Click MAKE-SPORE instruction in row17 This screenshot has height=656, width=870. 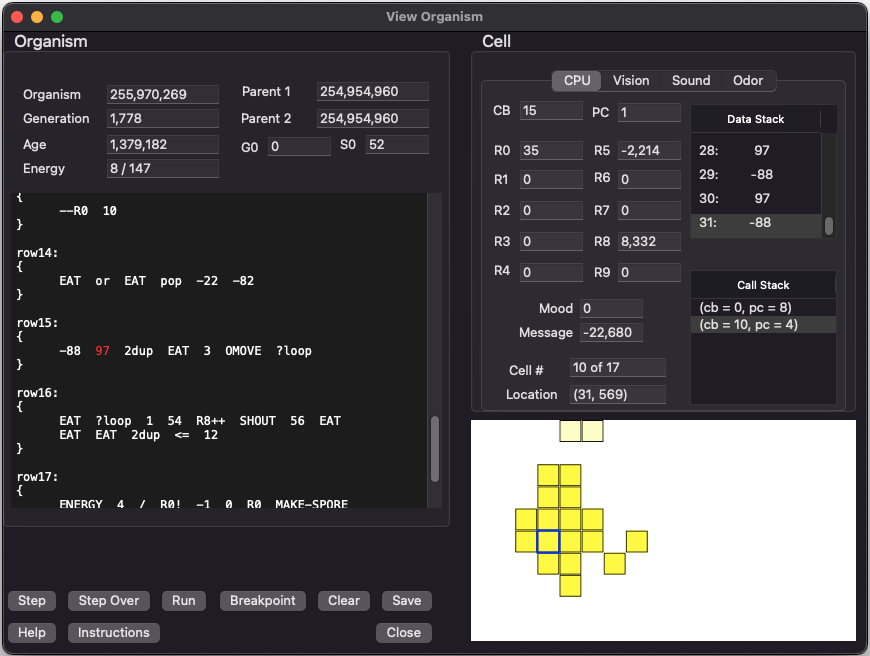[311, 504]
